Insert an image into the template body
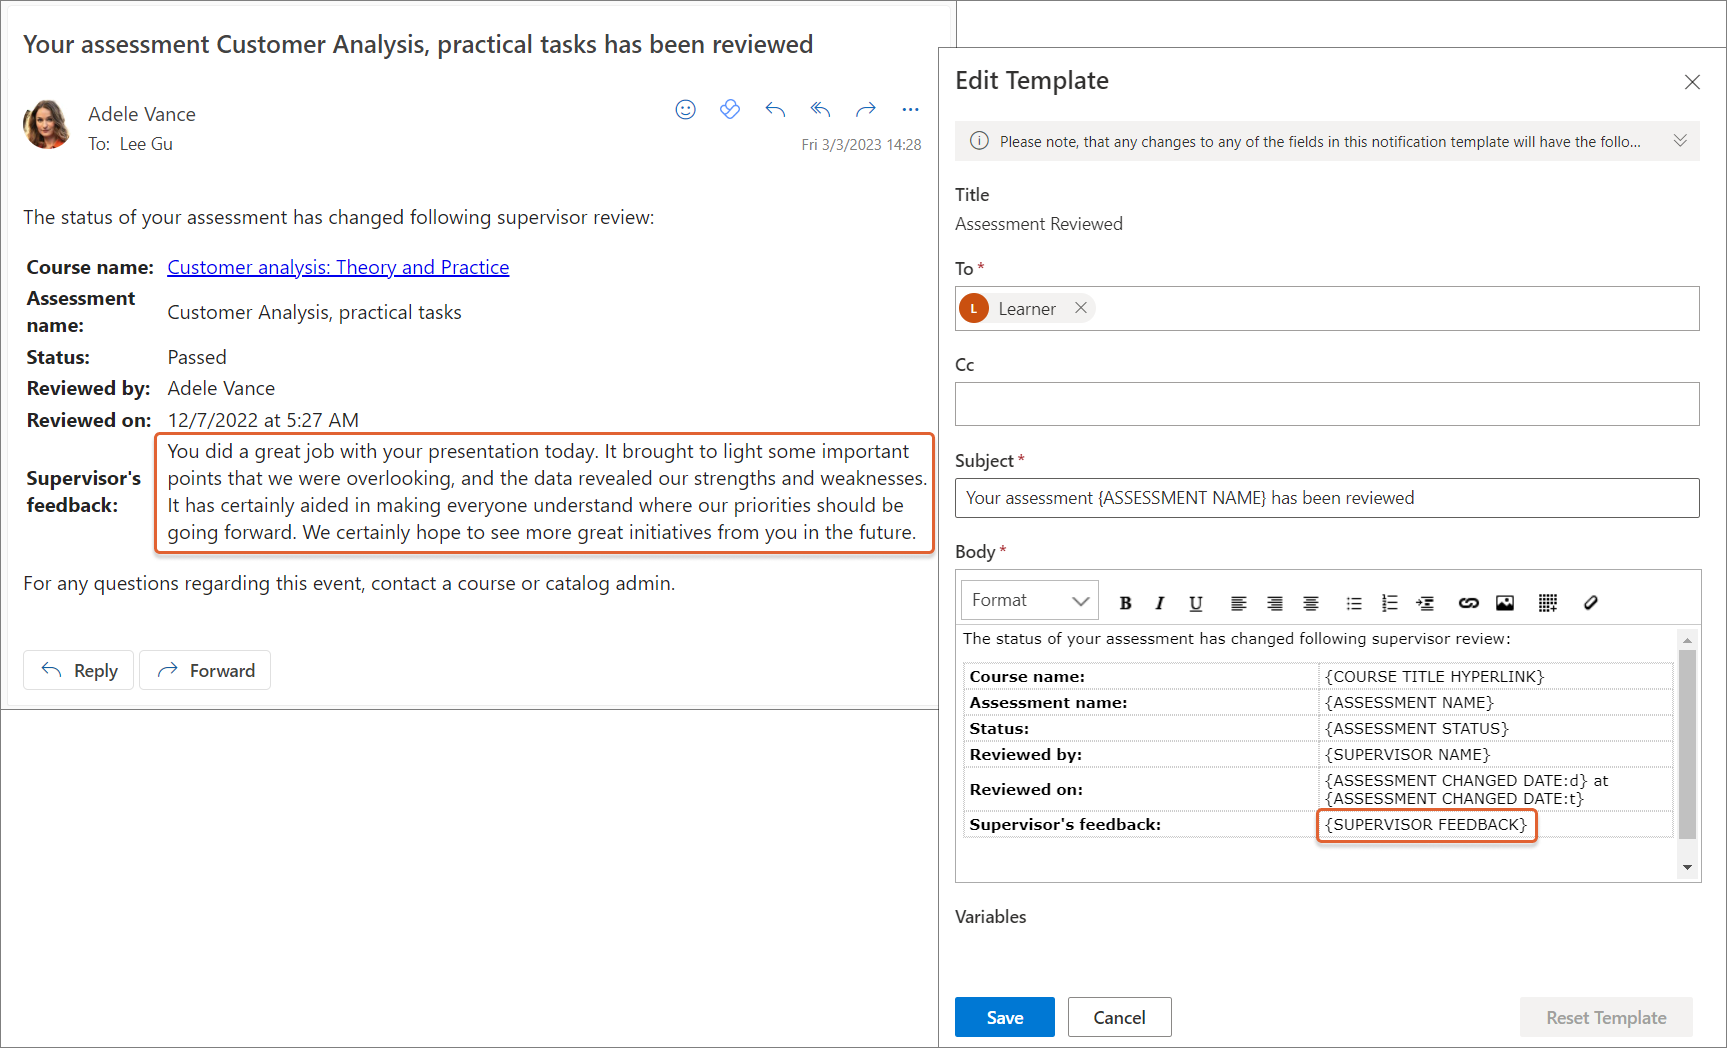 pyautogui.click(x=1504, y=603)
